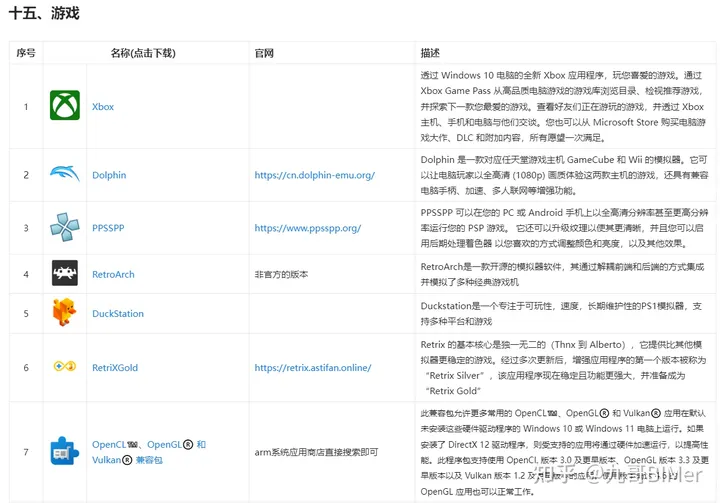Open the Xbox download link
Image resolution: width=720 pixels, height=503 pixels.
[103, 107]
